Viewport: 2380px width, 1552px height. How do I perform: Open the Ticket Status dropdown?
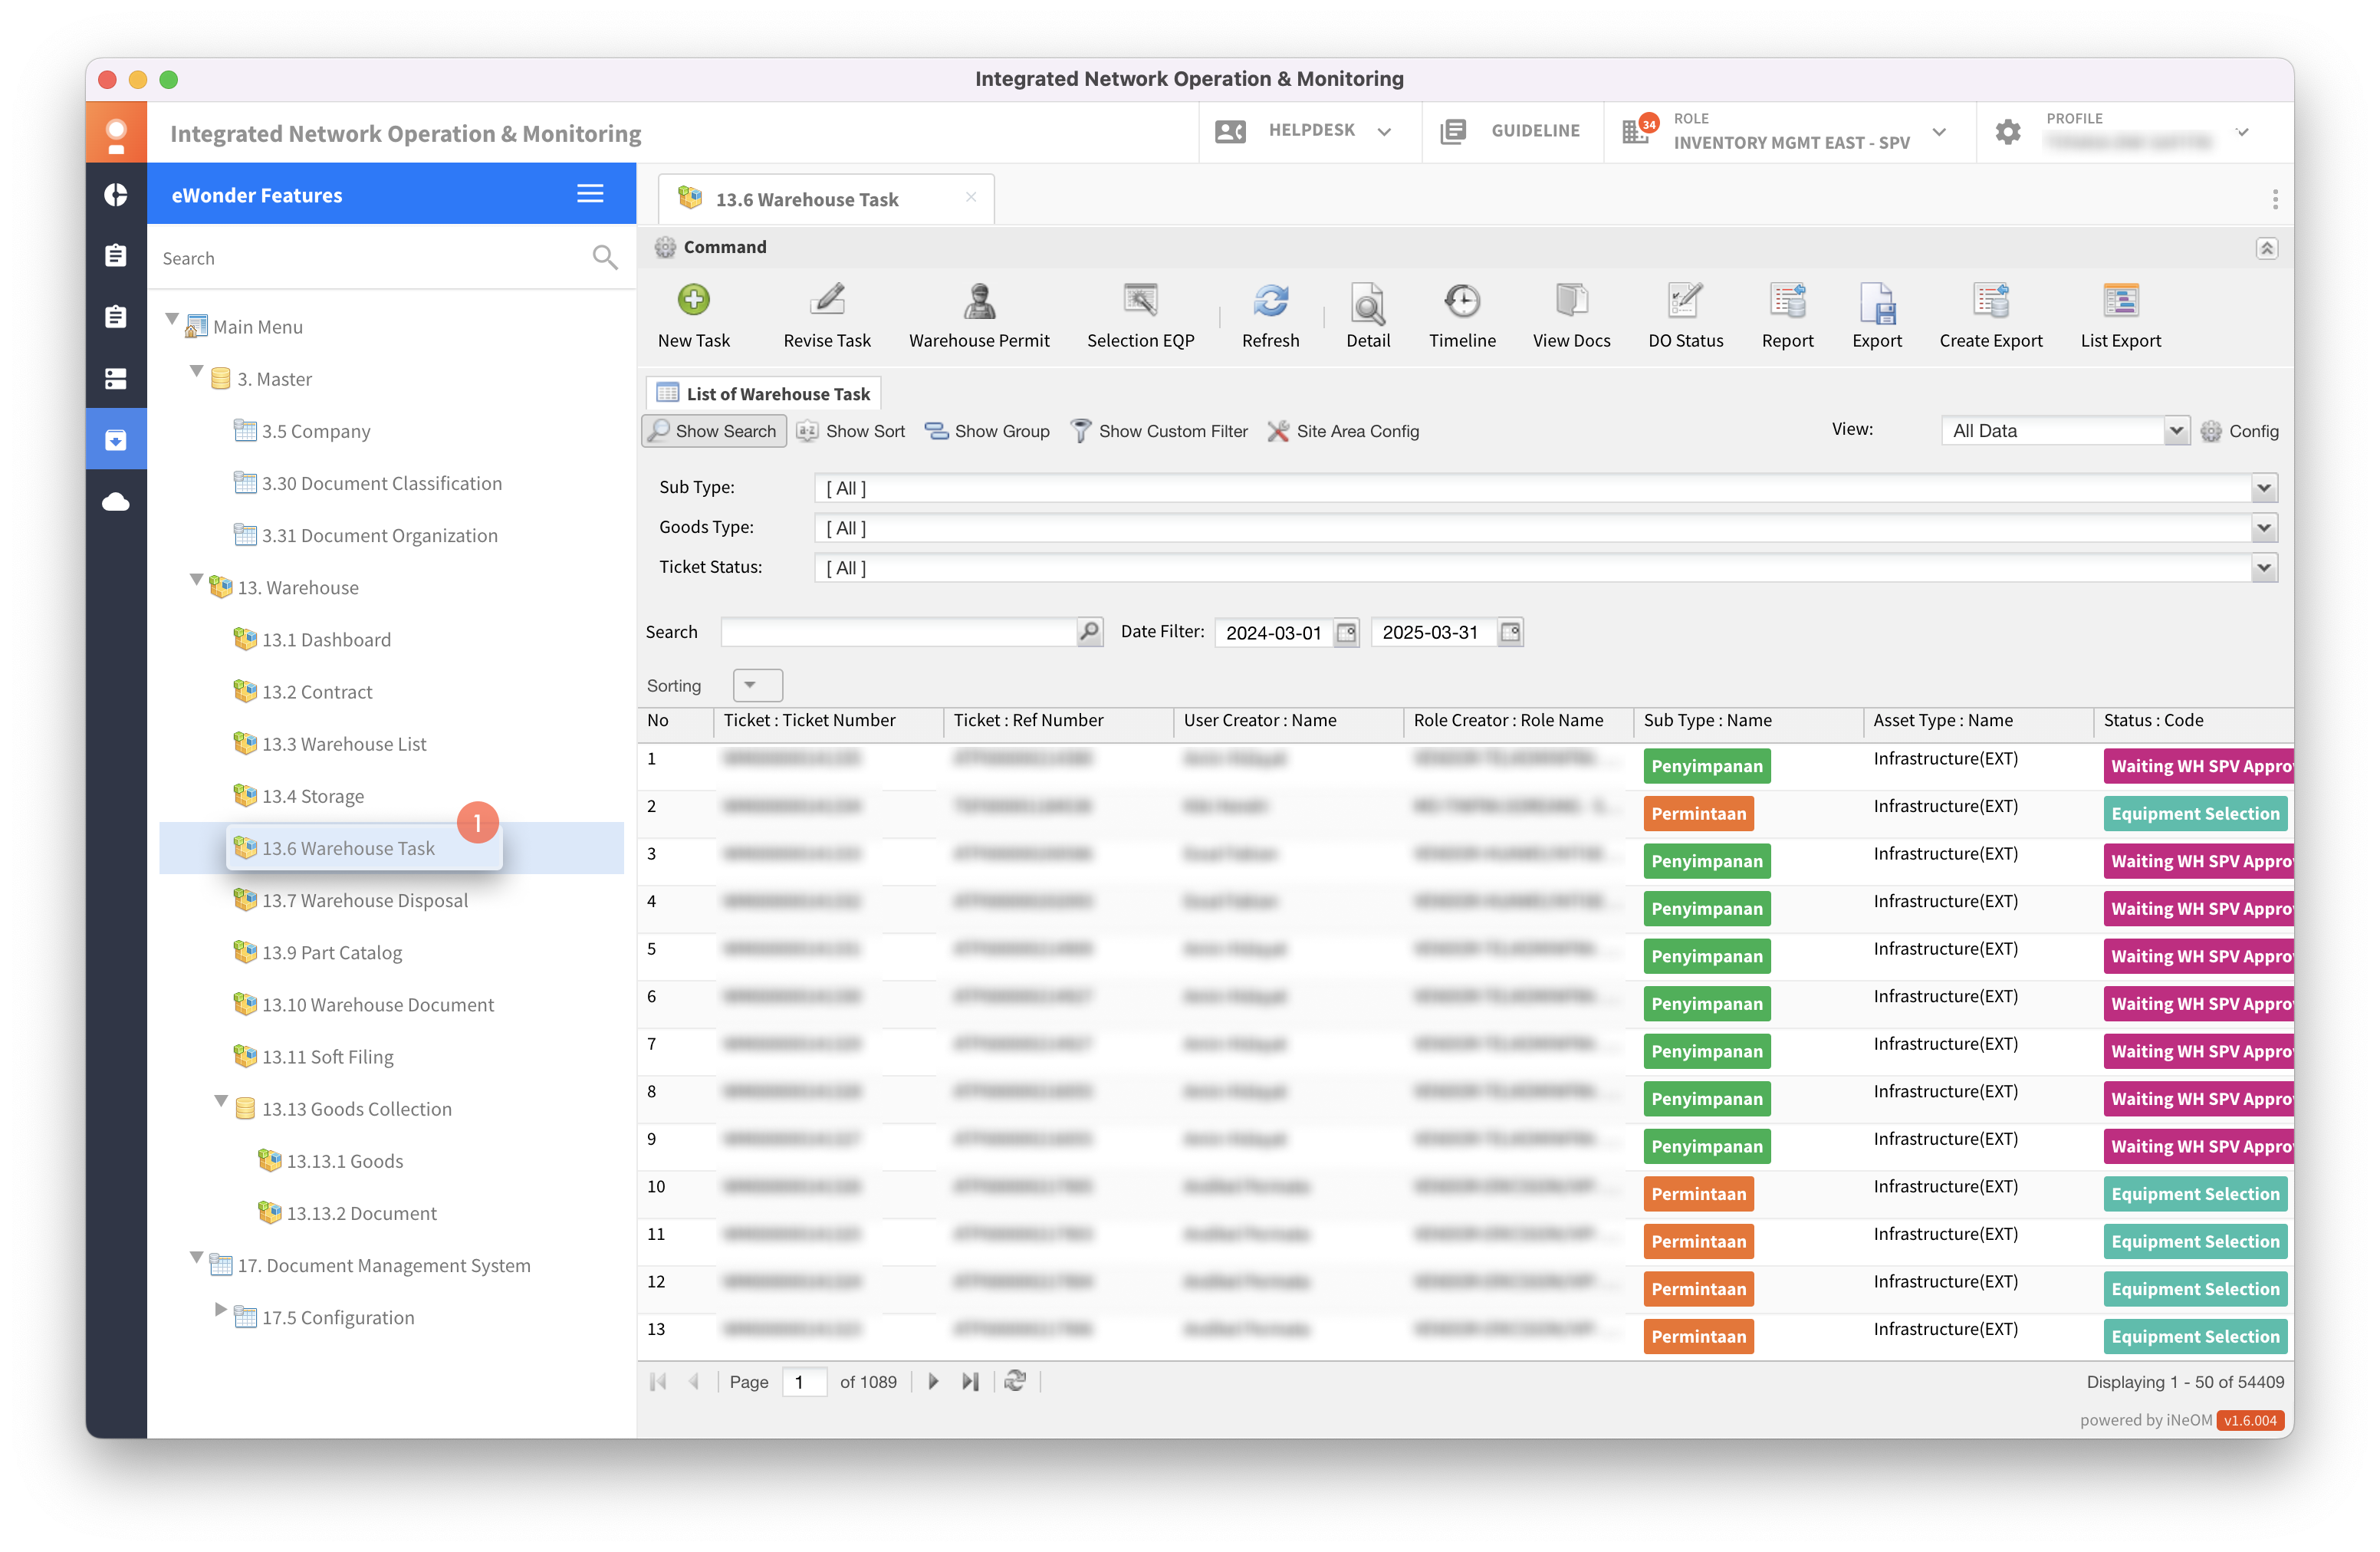2264,568
